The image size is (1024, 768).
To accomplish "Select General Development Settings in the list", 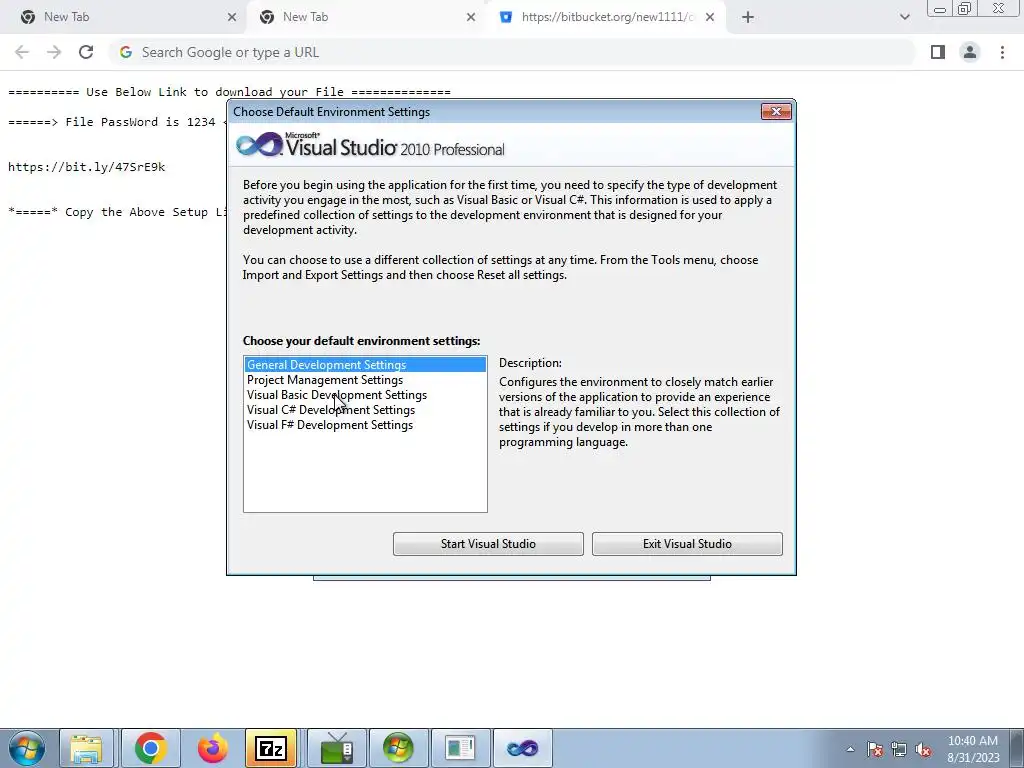I will pyautogui.click(x=365, y=364).
